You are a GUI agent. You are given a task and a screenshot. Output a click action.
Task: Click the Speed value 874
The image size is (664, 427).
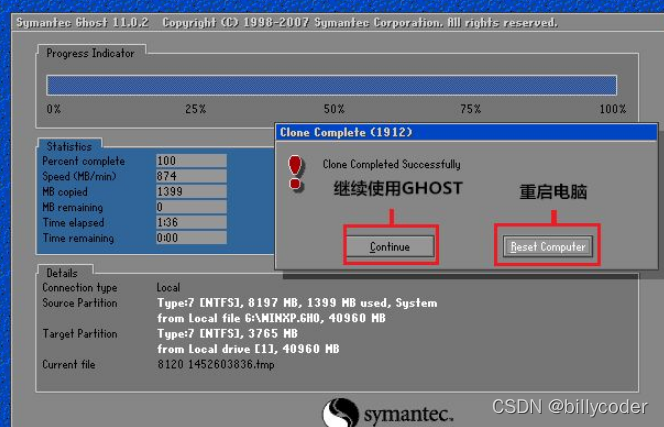191,176
